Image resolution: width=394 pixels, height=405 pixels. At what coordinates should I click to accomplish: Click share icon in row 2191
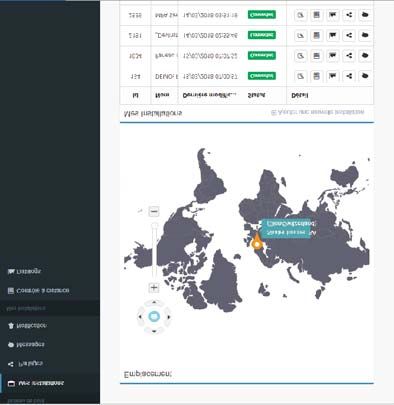[x=349, y=35]
